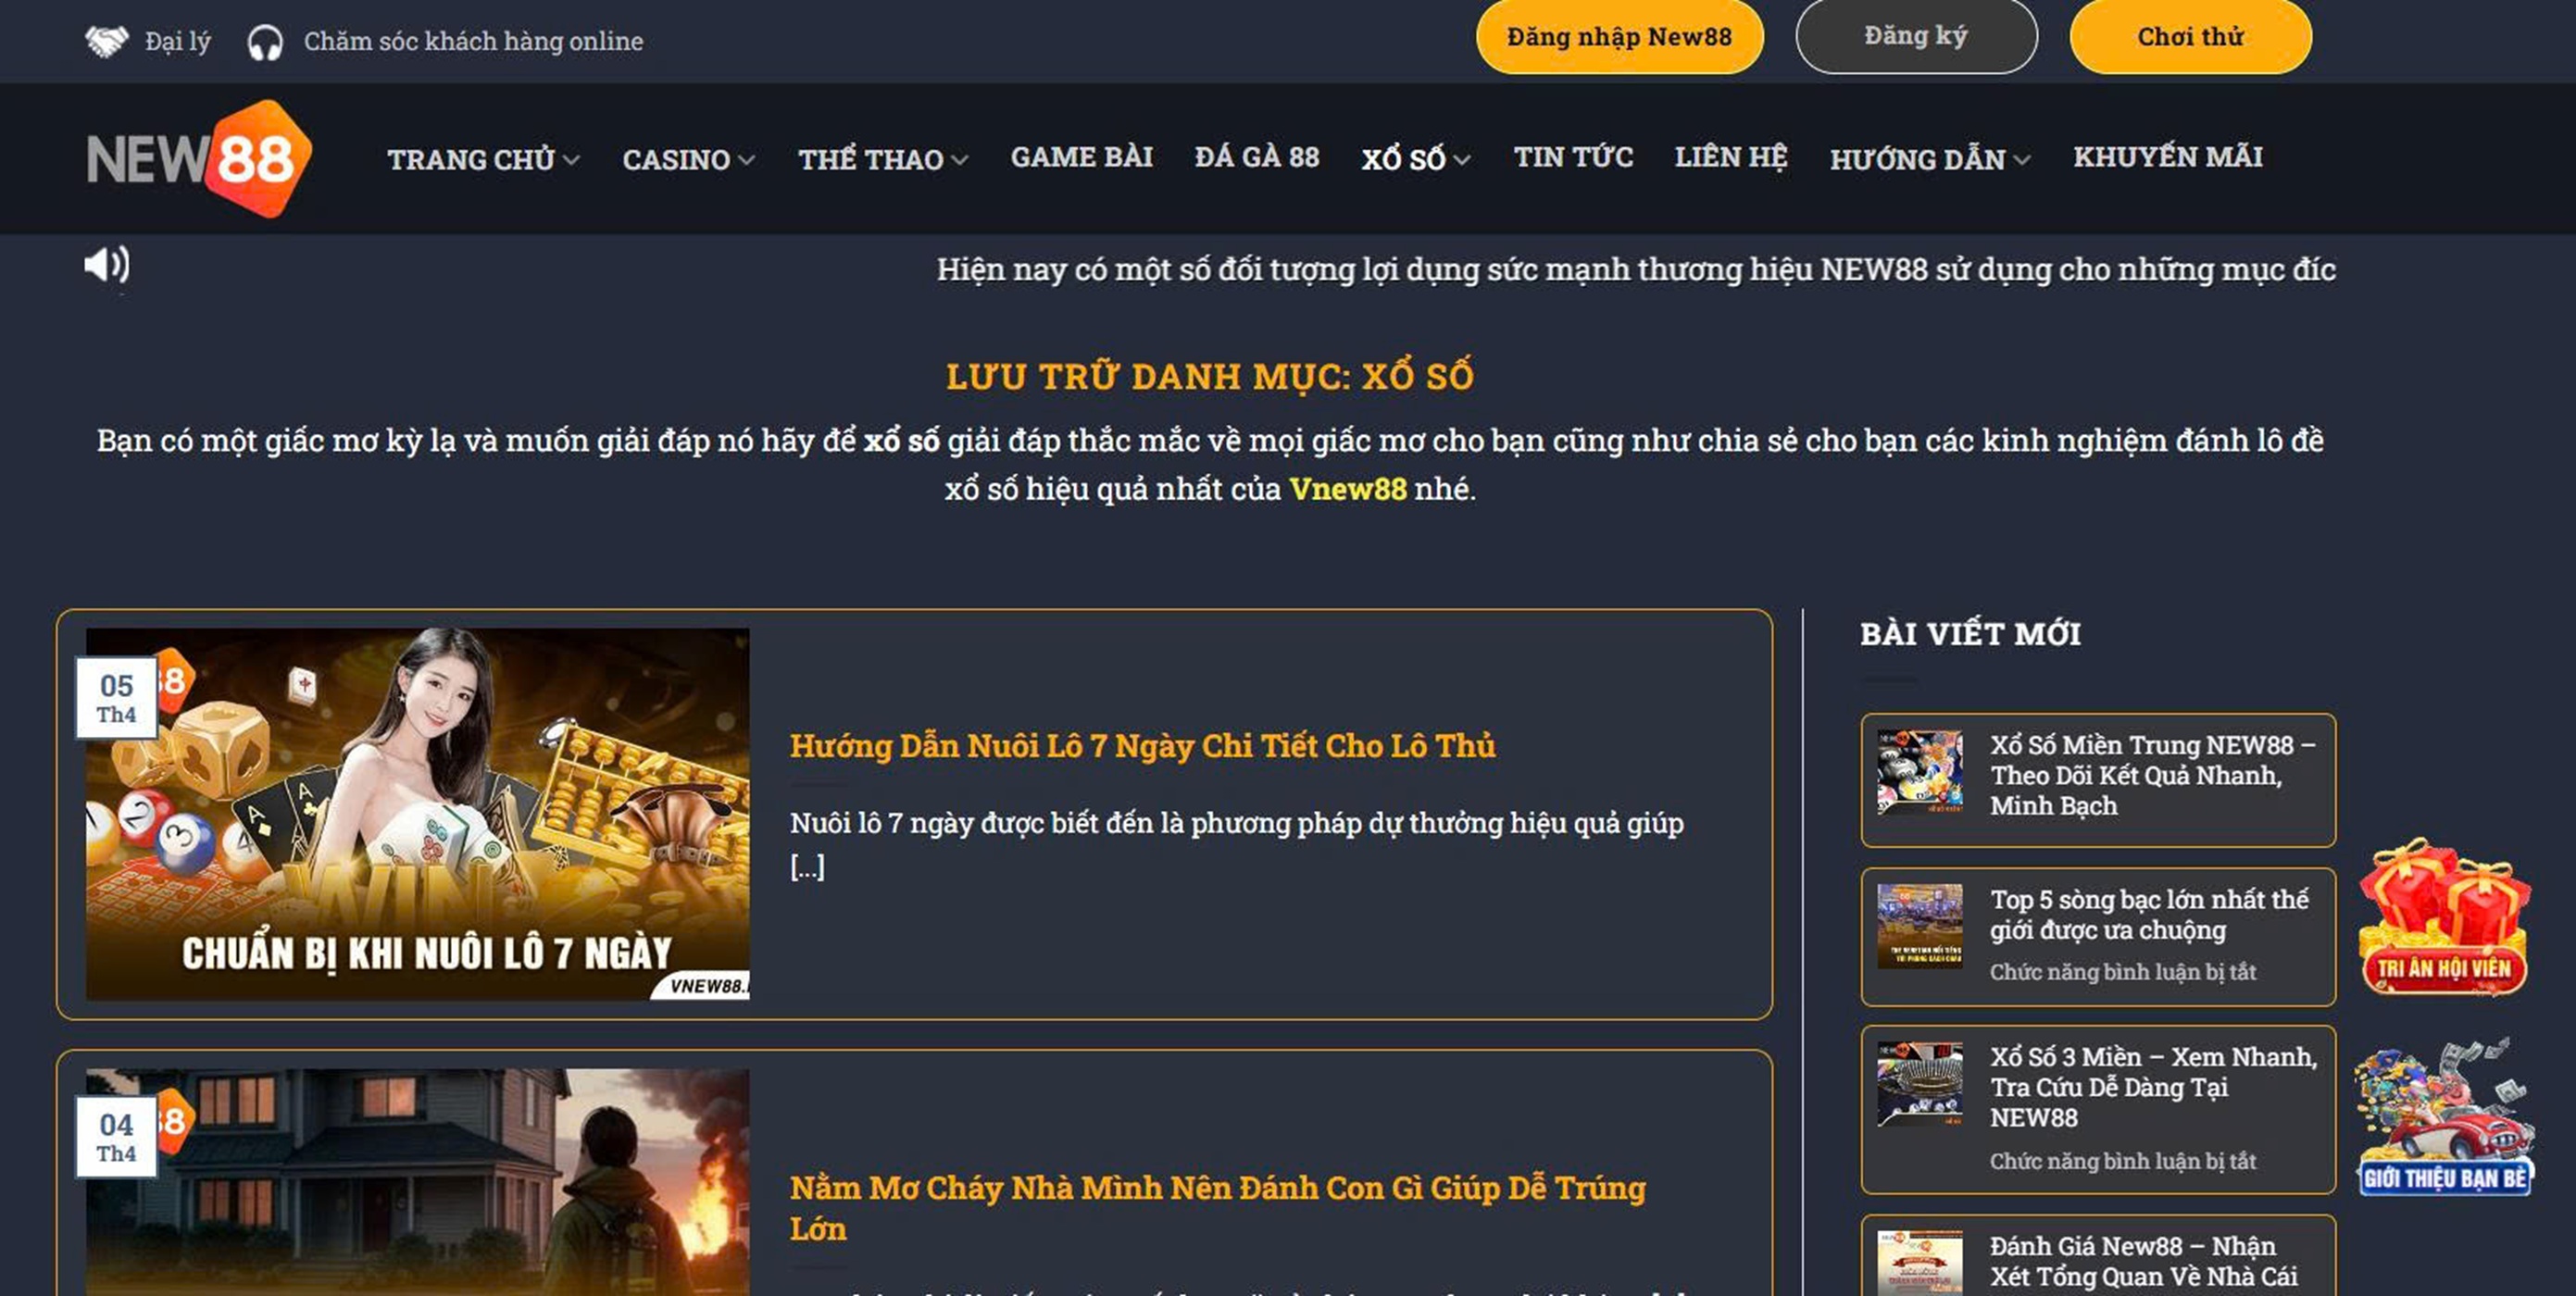Click the Xổ Số Miền Trung NEW88 thumbnail
This screenshot has width=2576, height=1296.
(x=1919, y=771)
